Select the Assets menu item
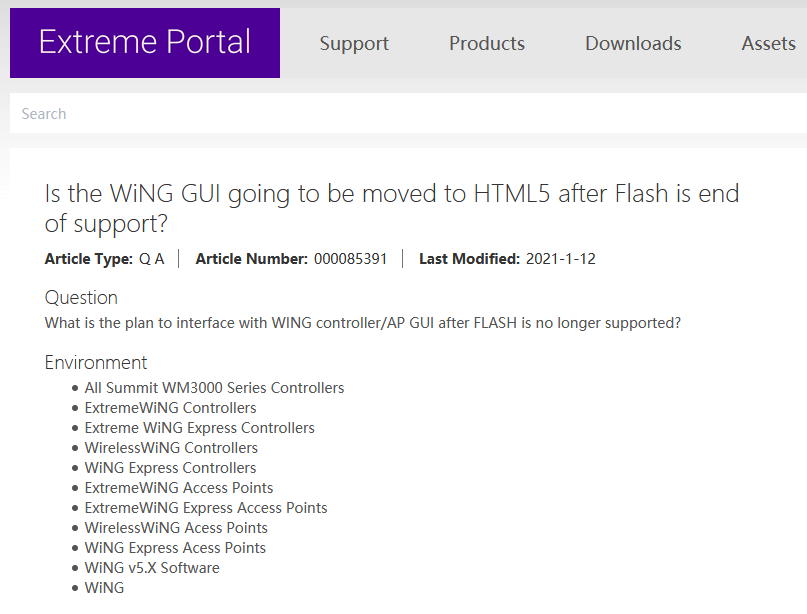The image size is (807, 614). pos(768,44)
